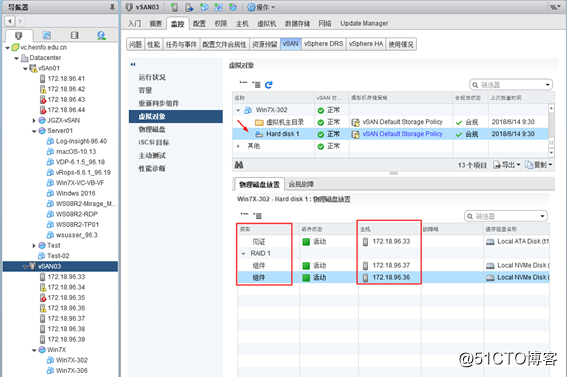Open the 操作 actions dropdown
Screen dimensions: 567x377
pyautogui.click(x=261, y=7)
